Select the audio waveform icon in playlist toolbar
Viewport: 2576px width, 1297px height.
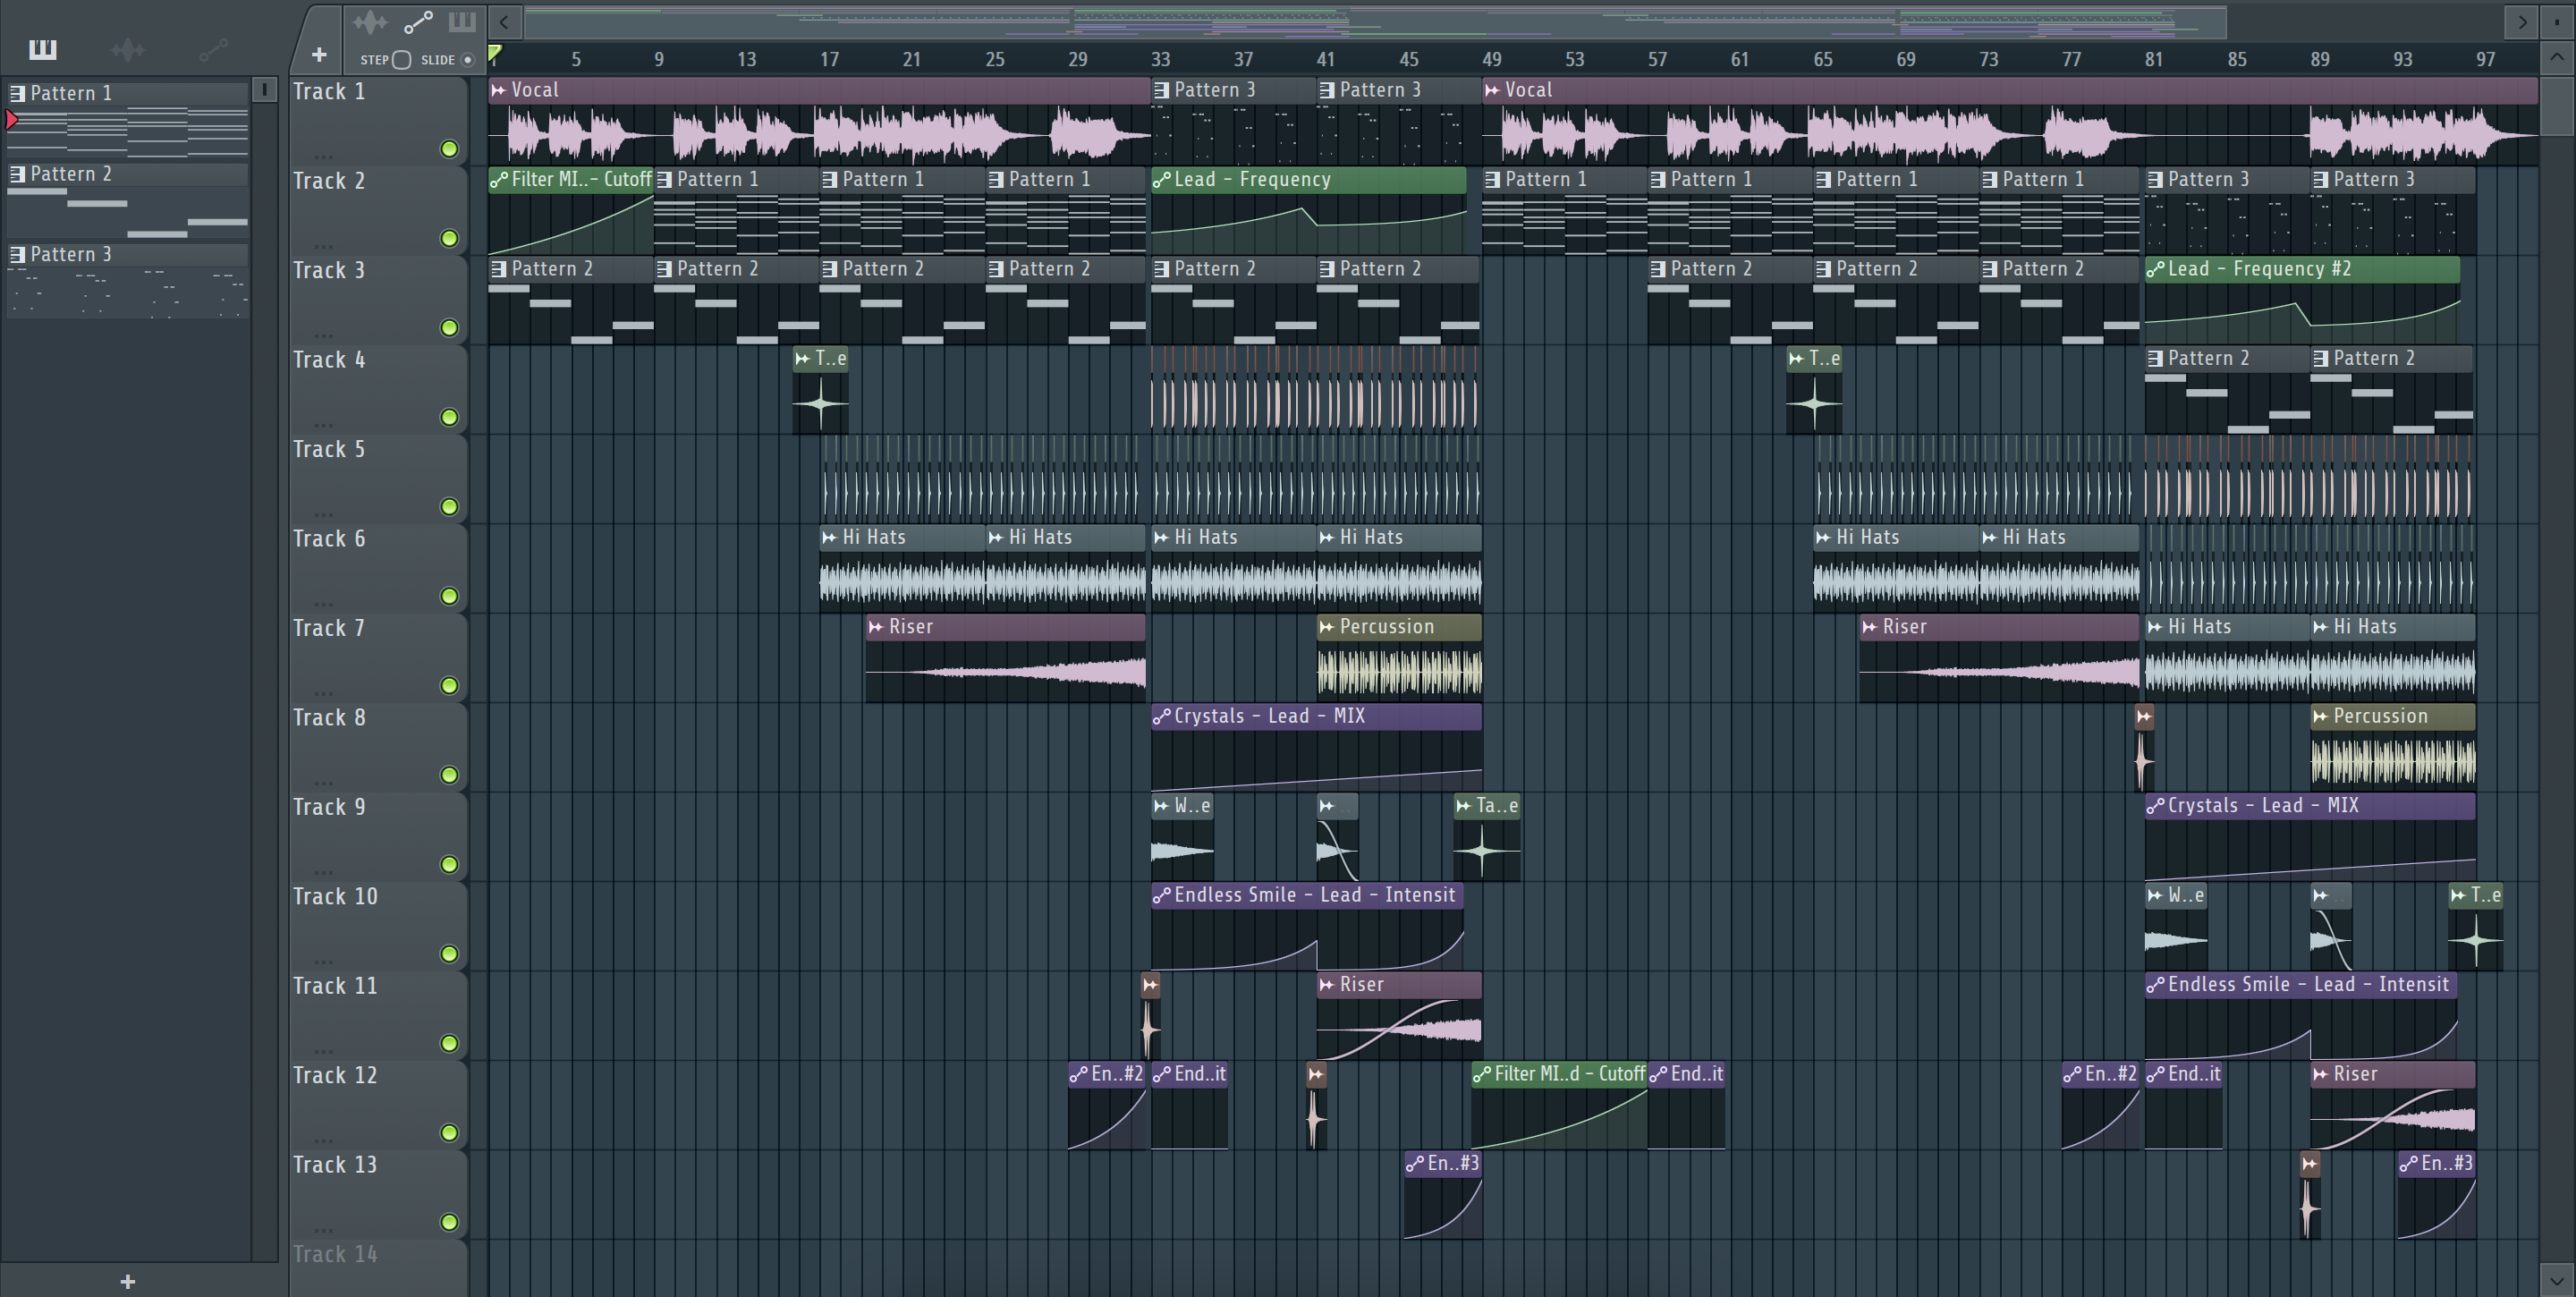(370, 21)
